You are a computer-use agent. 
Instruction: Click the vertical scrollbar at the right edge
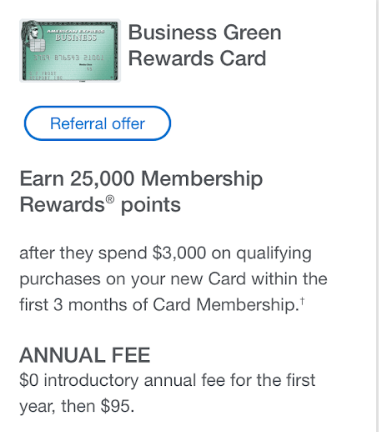click(377, 216)
